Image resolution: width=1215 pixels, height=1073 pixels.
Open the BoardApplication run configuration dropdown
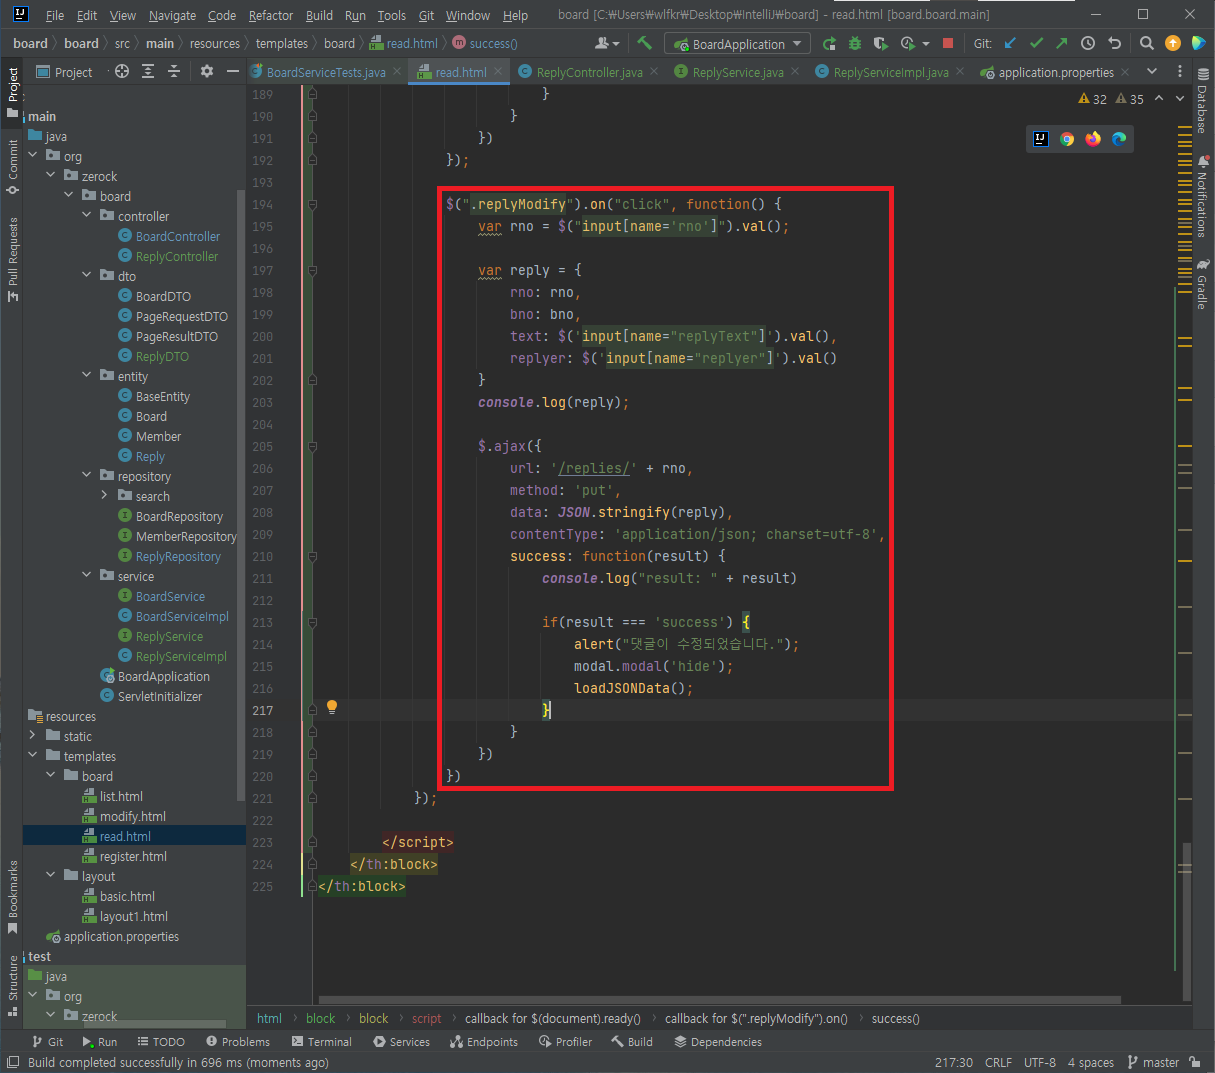738,44
